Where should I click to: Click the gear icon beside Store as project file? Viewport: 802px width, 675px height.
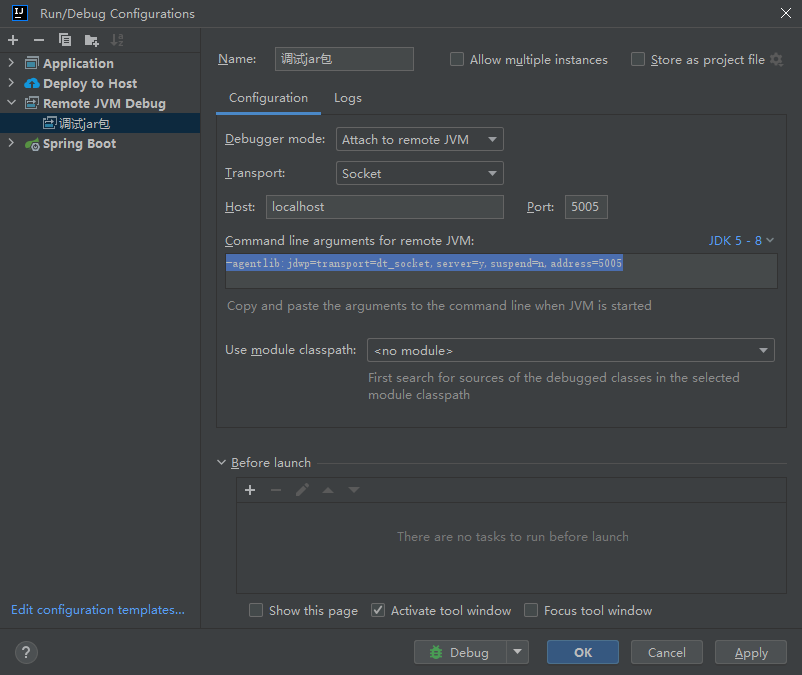tap(776, 60)
